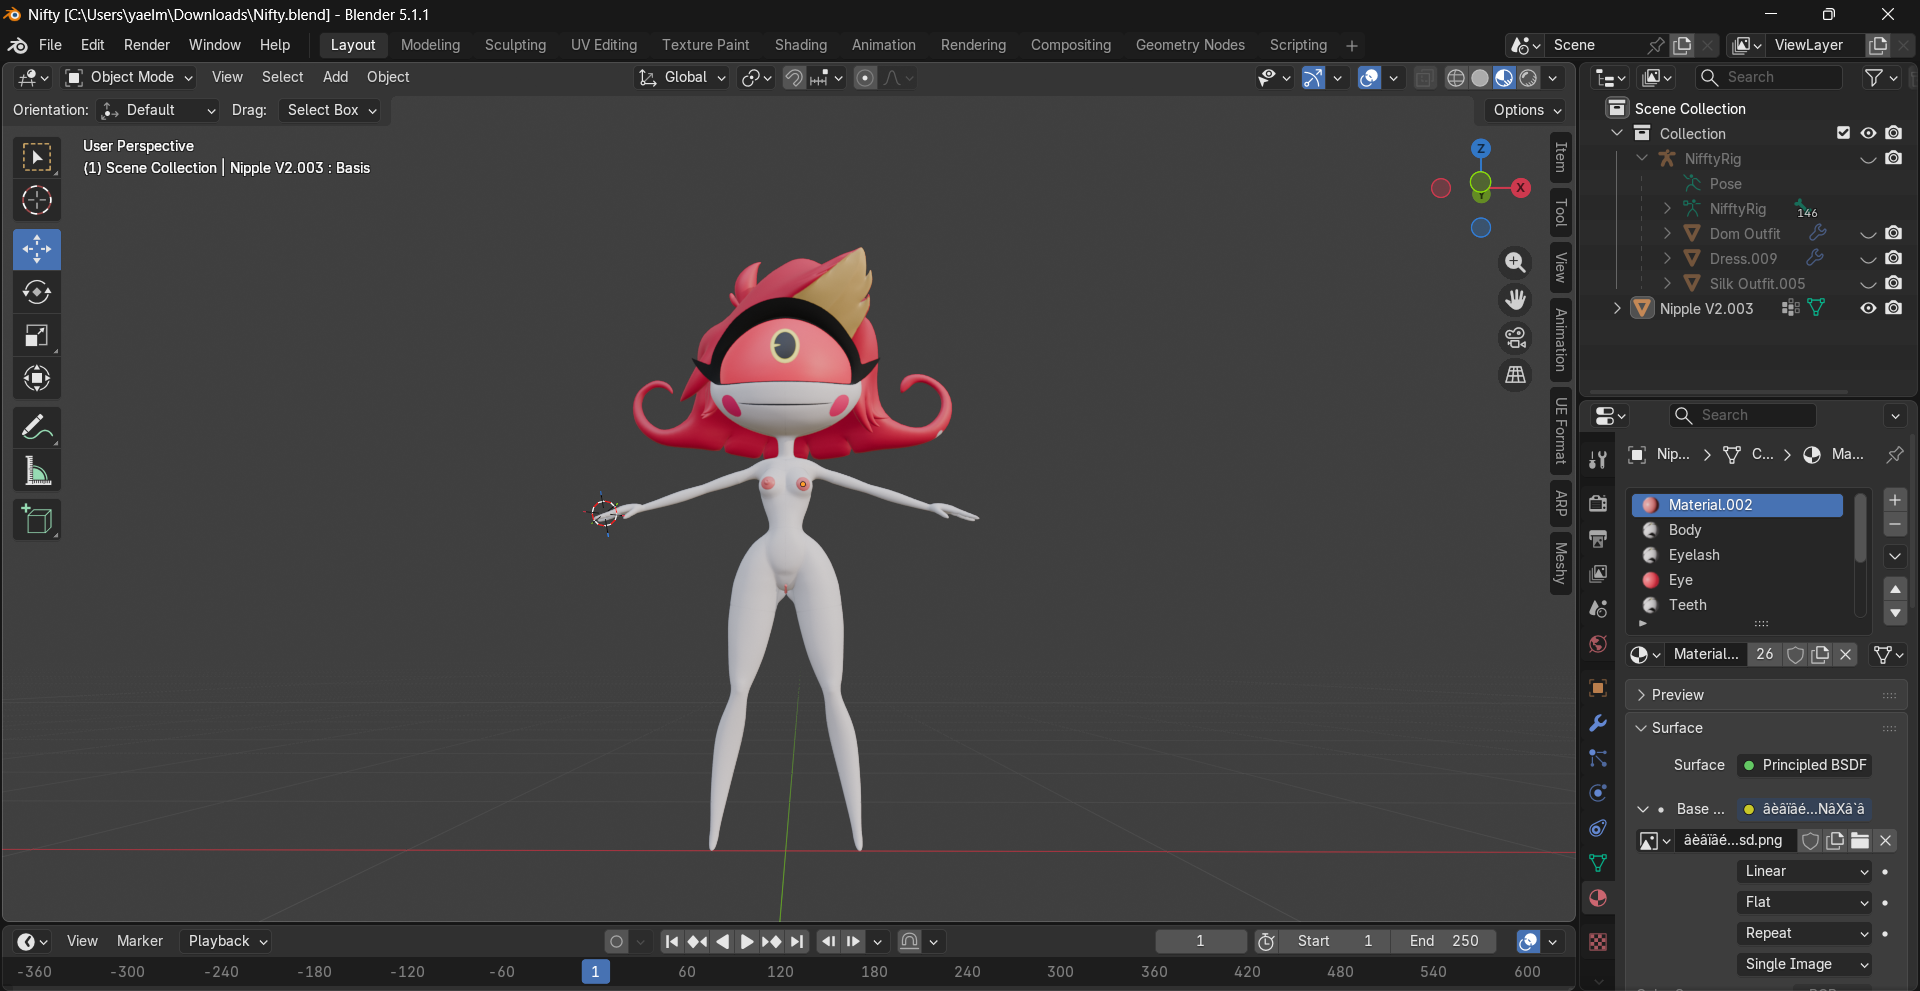Open the Orientation Default dropdown

pos(159,110)
